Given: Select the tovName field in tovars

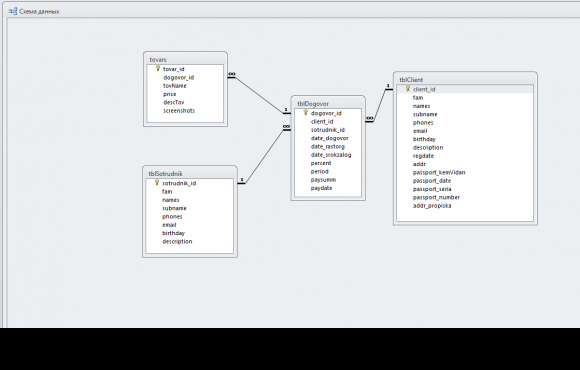Looking at the screenshot, I should [x=175, y=86].
